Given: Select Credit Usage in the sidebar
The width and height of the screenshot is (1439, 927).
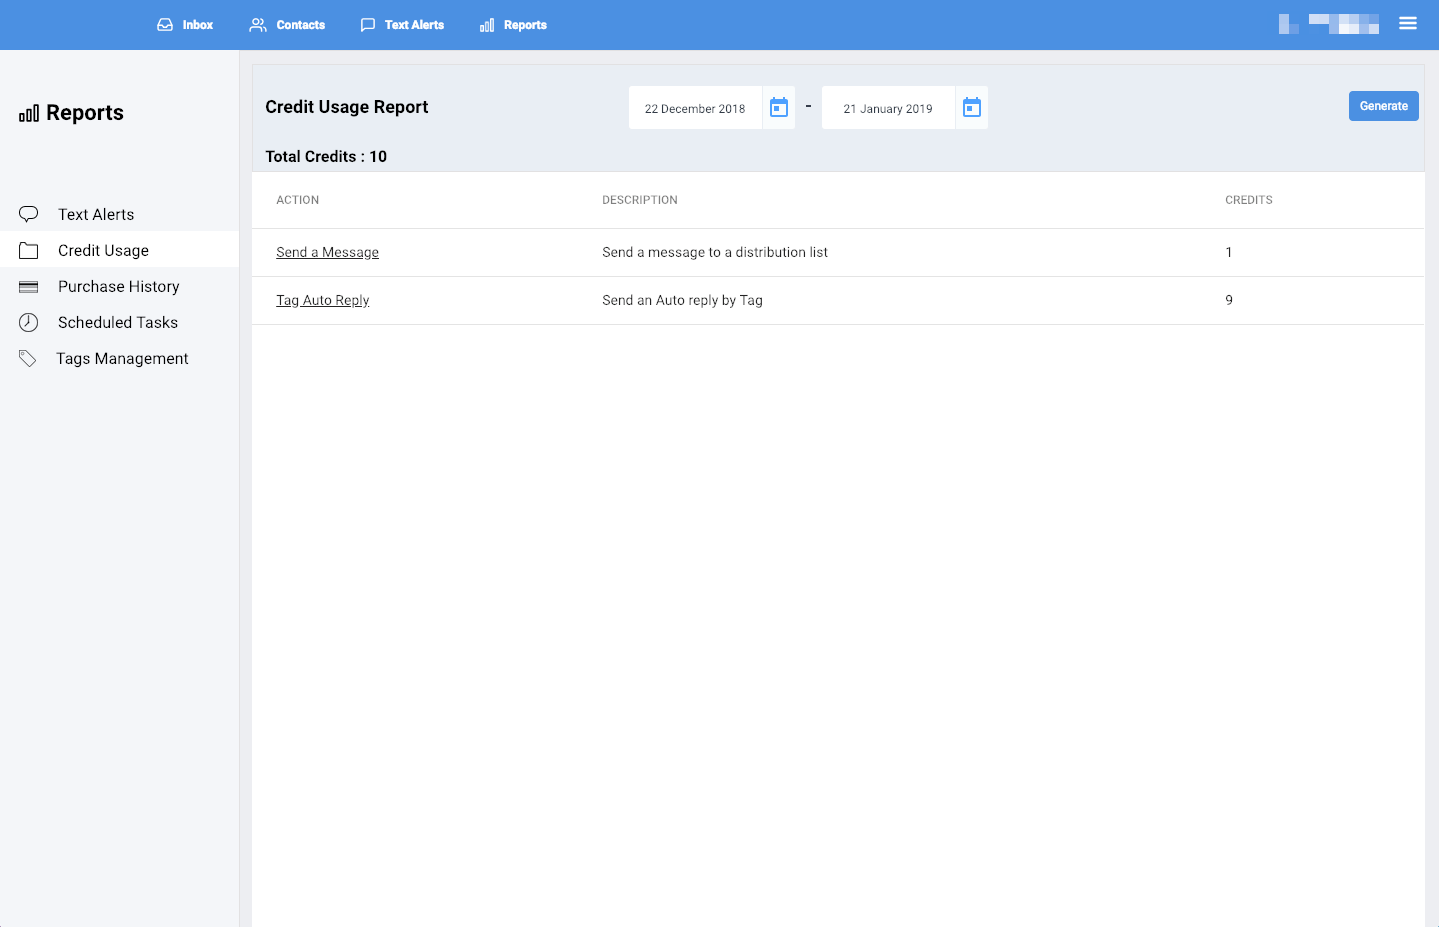Looking at the screenshot, I should pyautogui.click(x=119, y=250).
